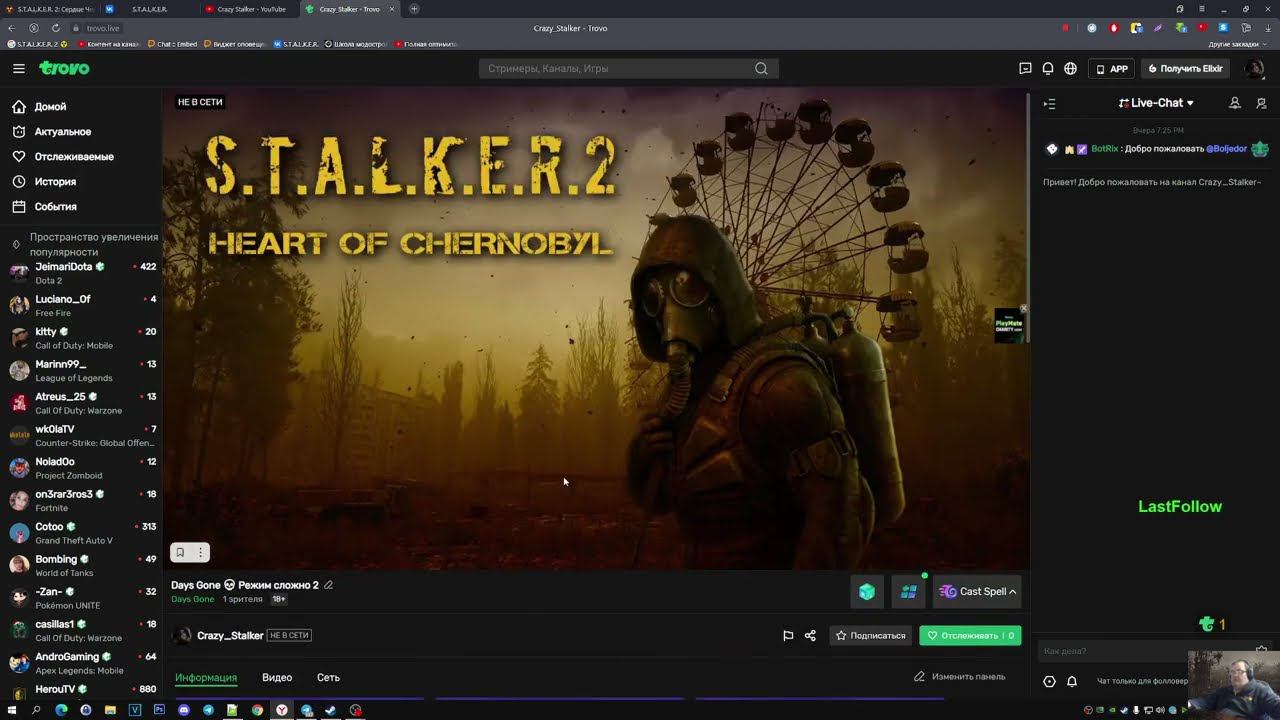The width and height of the screenshot is (1280, 720).
Task: Click the APP button
Action: point(1111,69)
